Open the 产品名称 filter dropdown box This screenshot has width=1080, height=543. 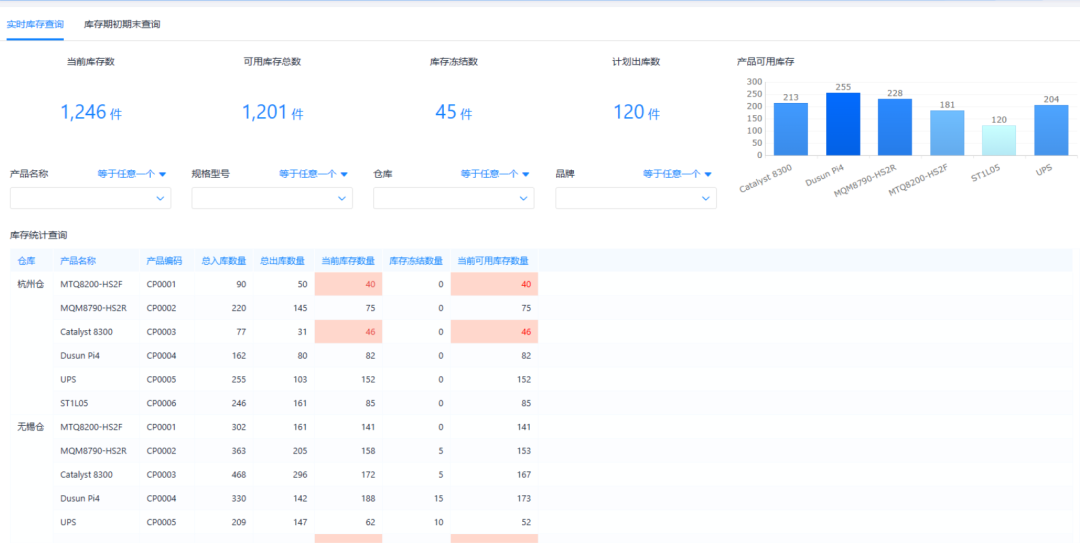90,198
